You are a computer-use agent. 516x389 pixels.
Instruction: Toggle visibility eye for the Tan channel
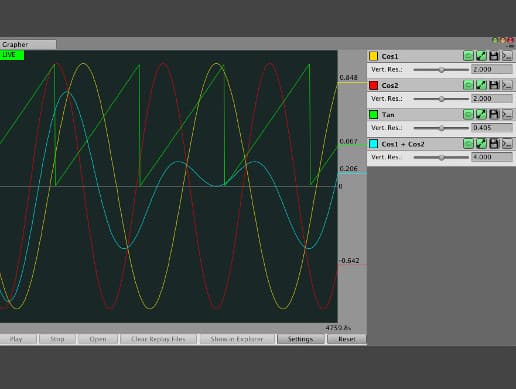[468, 115]
